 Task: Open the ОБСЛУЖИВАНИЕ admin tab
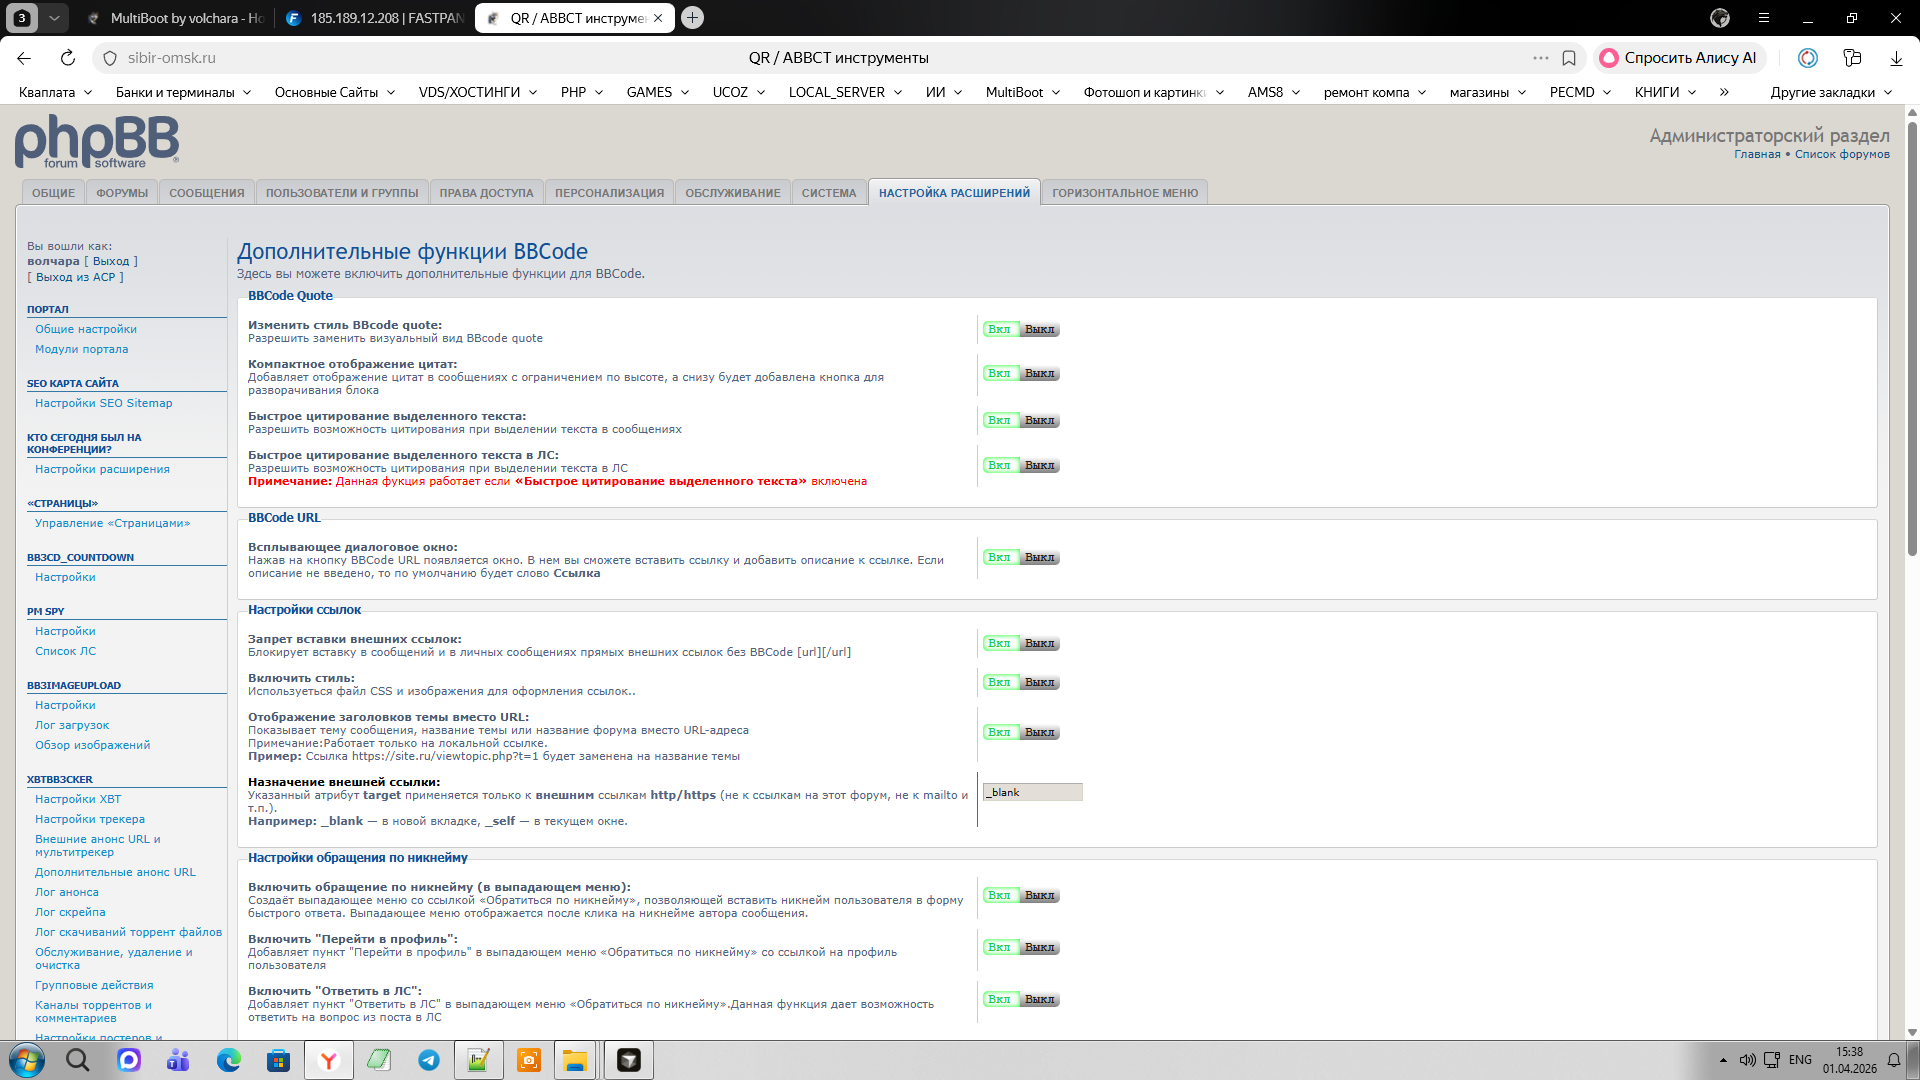(x=733, y=193)
